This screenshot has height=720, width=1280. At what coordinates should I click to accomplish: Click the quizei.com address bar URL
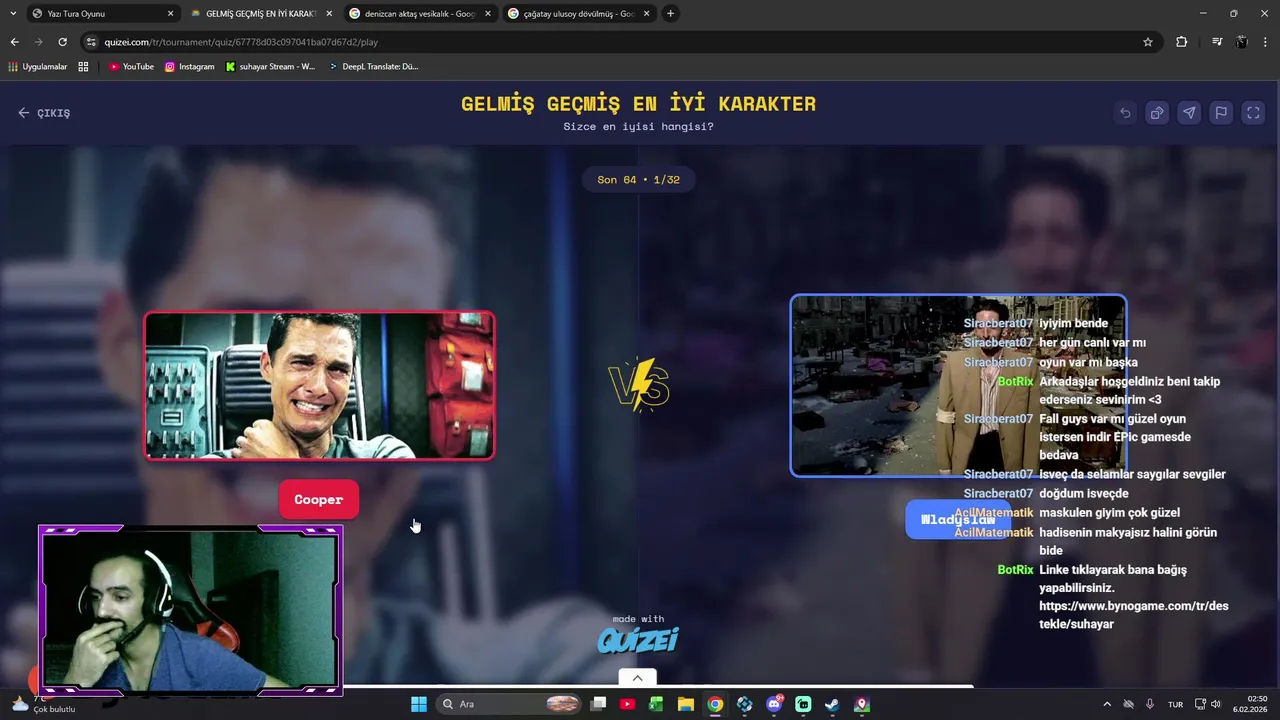tap(241, 42)
